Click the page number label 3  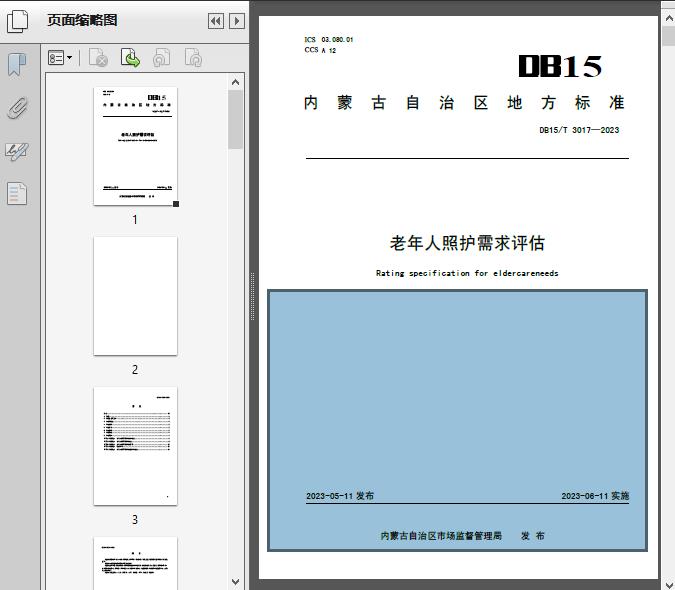click(135, 520)
